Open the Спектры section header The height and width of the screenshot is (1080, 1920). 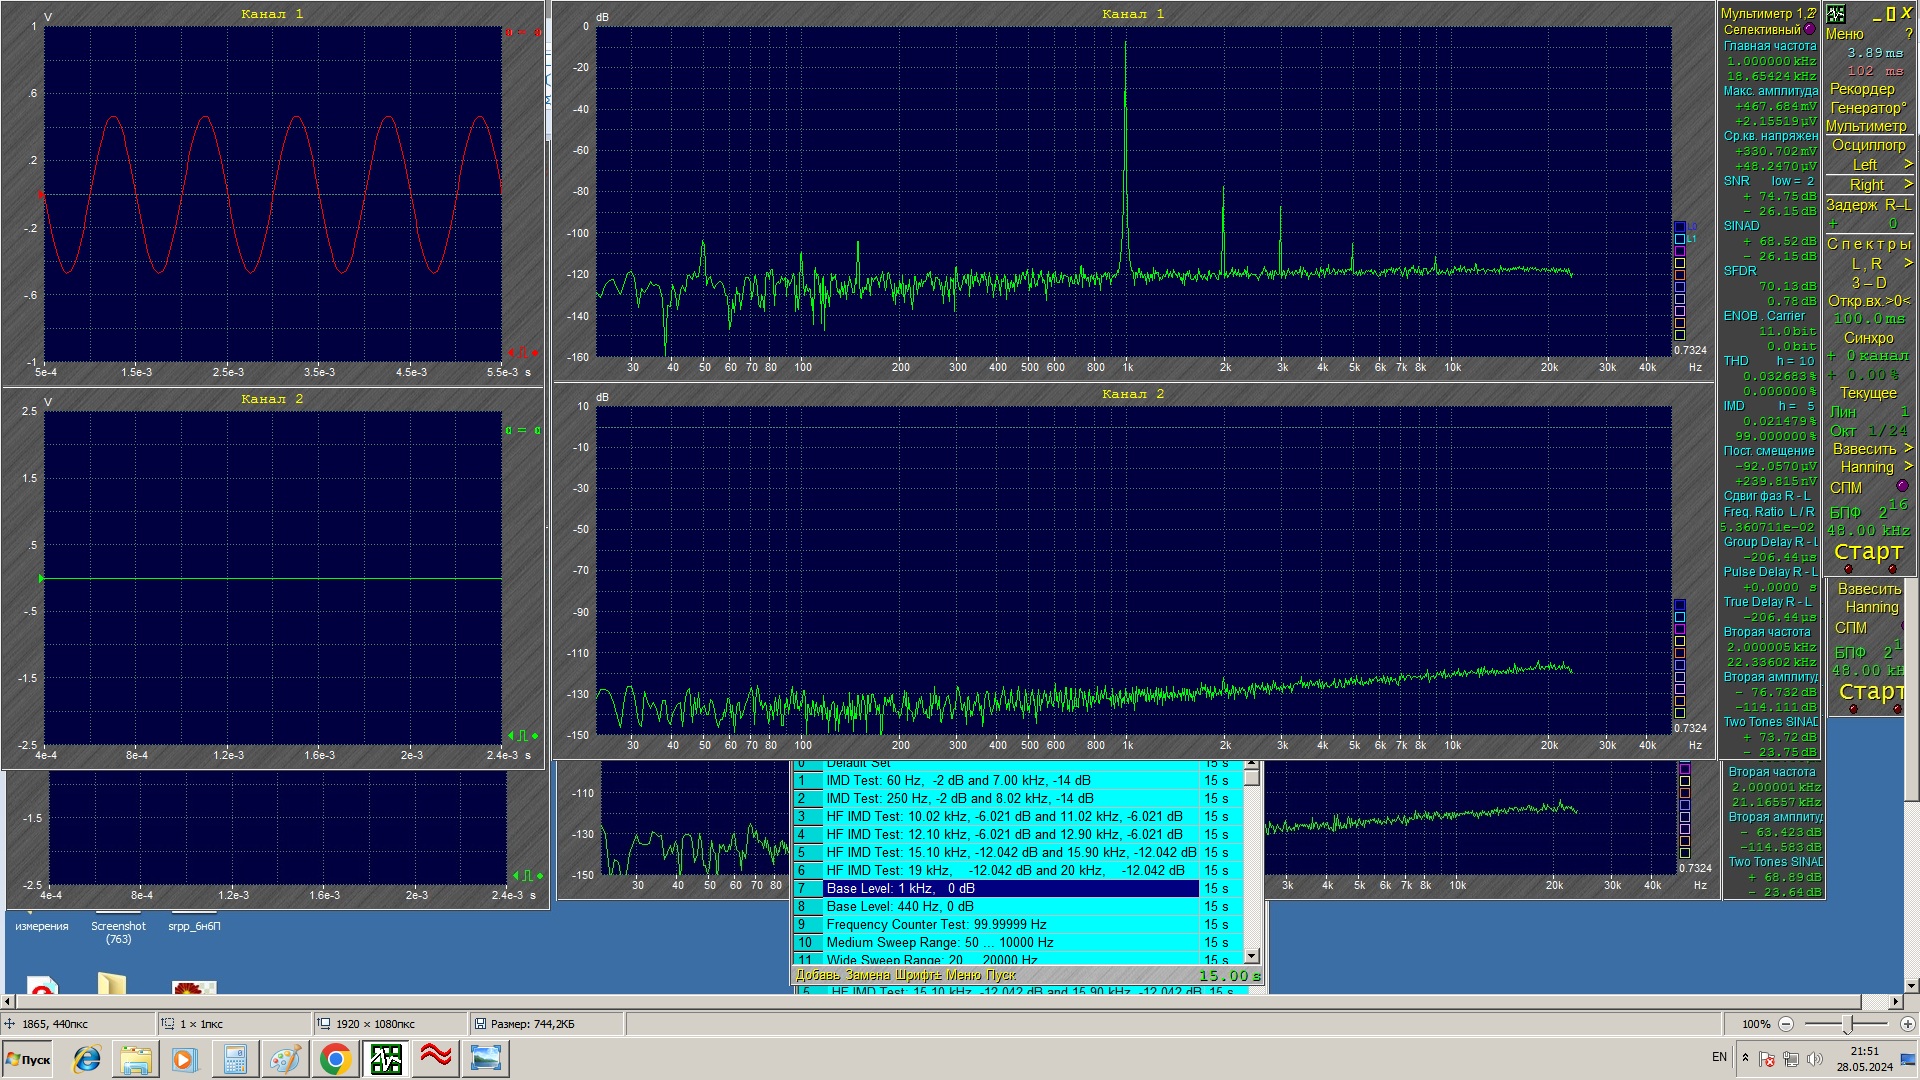point(1869,244)
